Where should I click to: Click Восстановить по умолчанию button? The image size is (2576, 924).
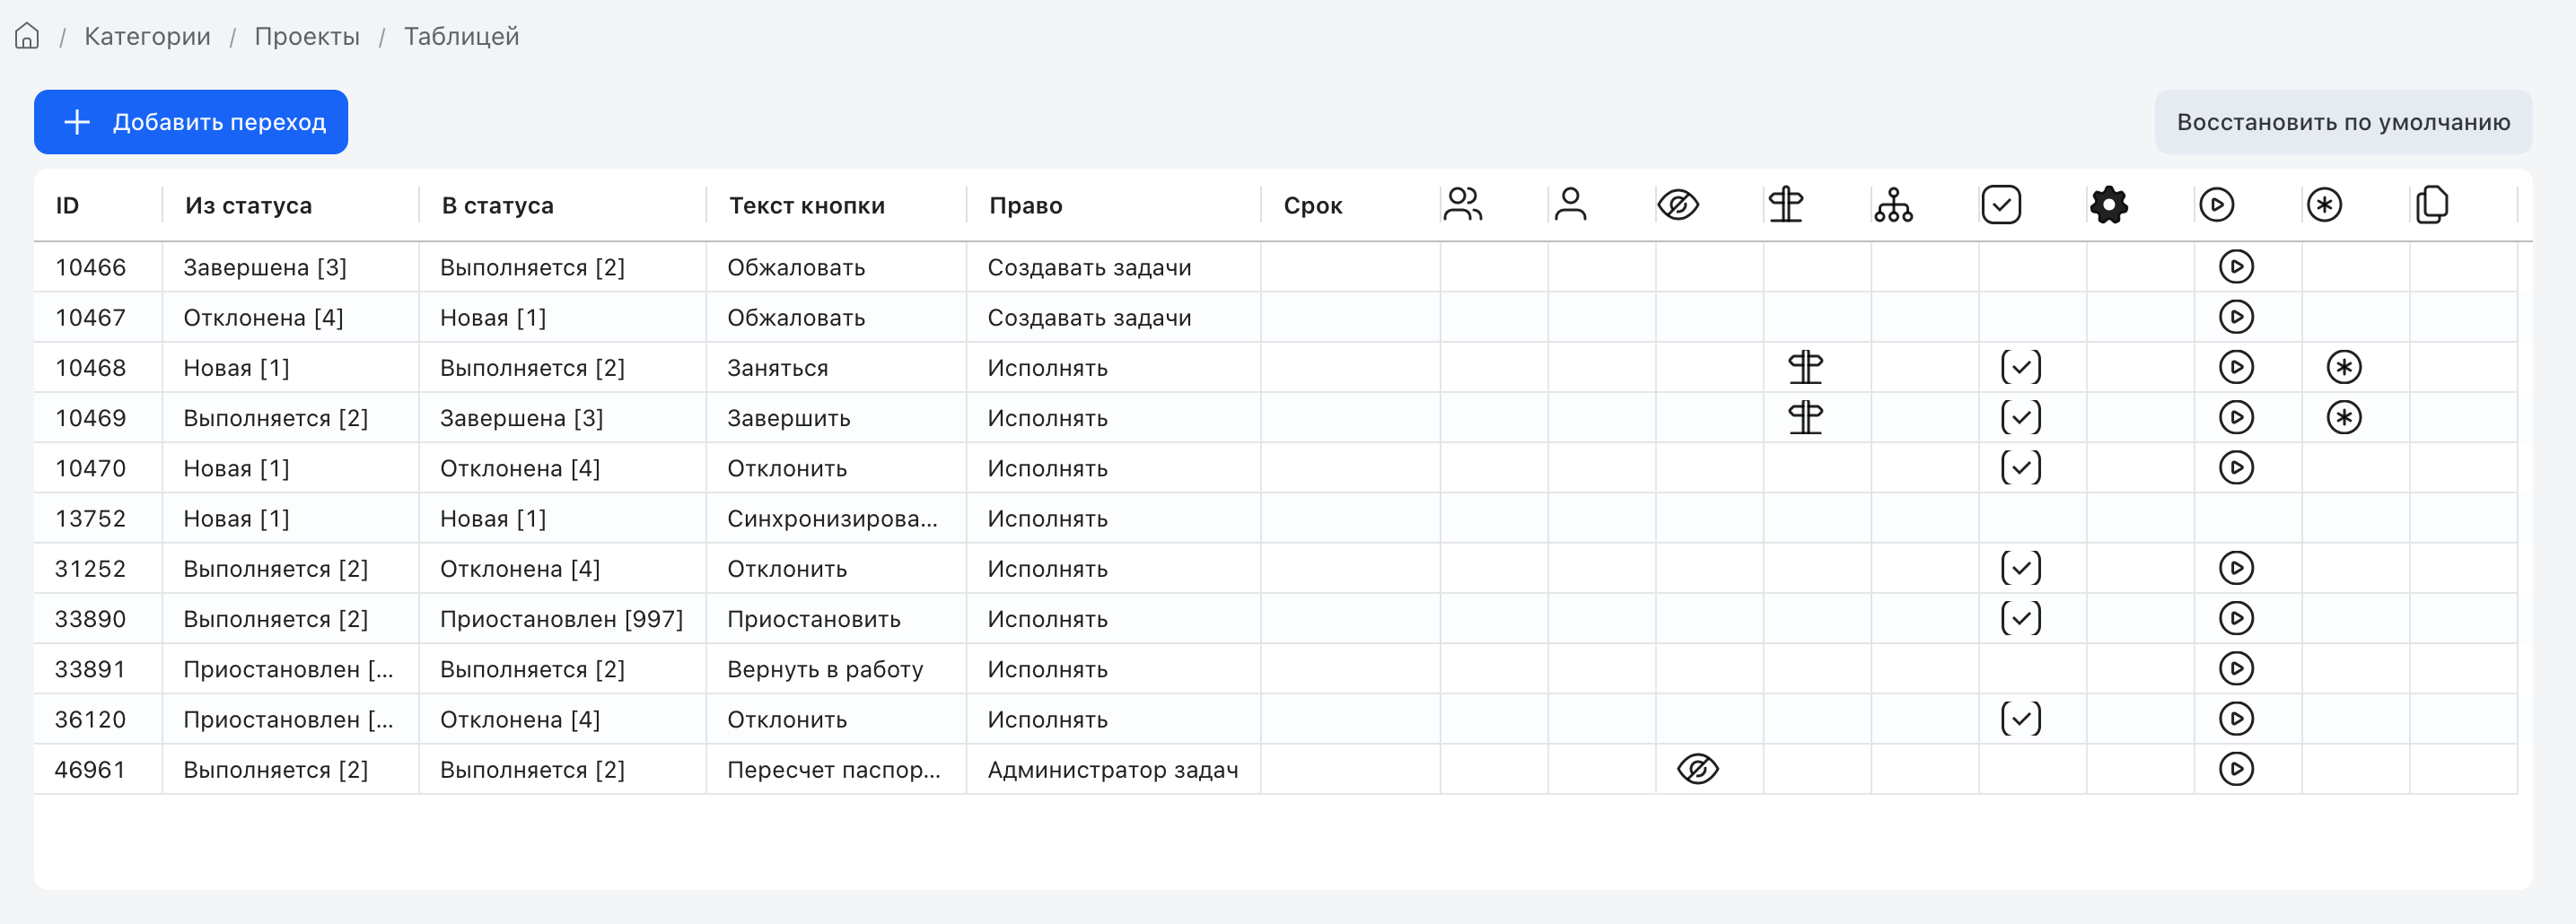(2343, 122)
